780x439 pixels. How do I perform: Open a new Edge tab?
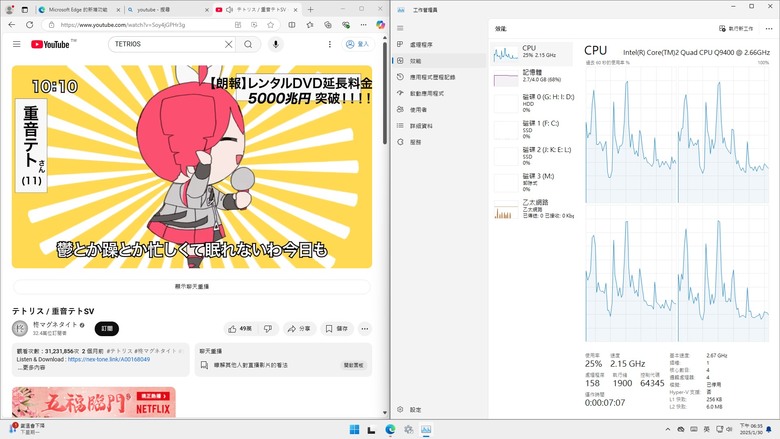point(310,9)
